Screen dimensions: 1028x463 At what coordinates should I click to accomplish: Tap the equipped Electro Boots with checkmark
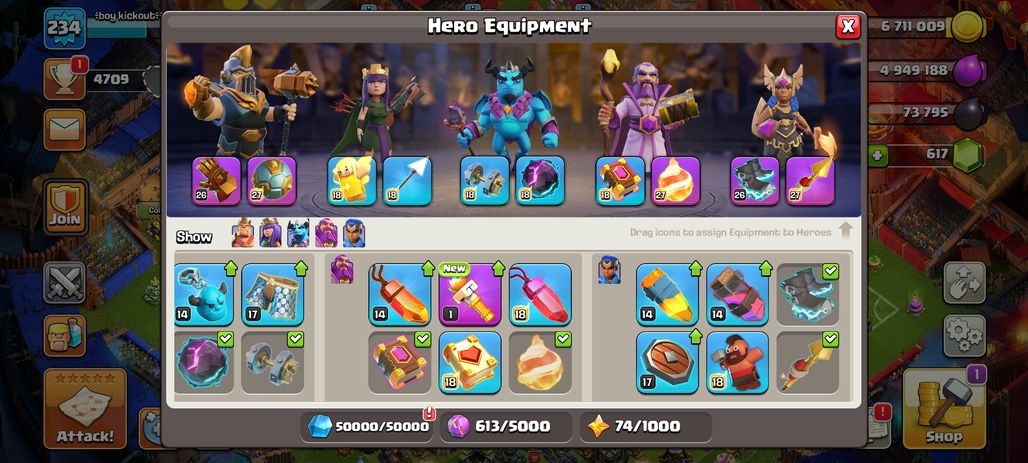(808, 294)
